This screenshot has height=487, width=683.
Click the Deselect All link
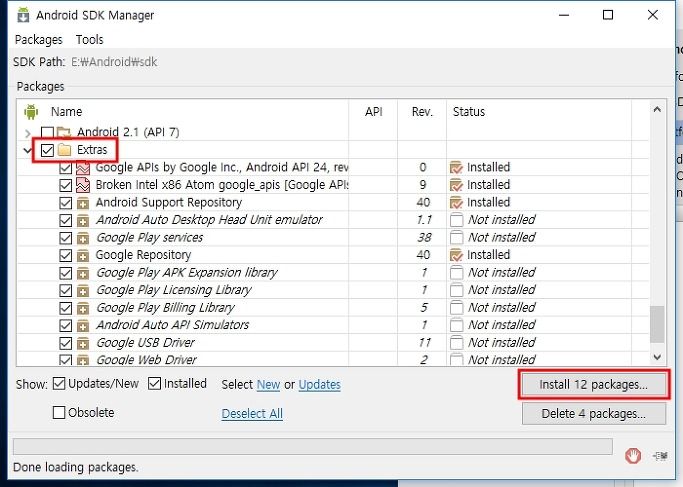[x=252, y=413]
